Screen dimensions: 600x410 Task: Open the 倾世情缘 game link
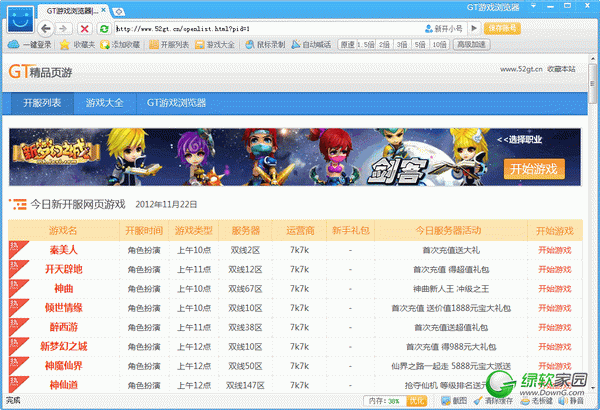click(x=64, y=308)
